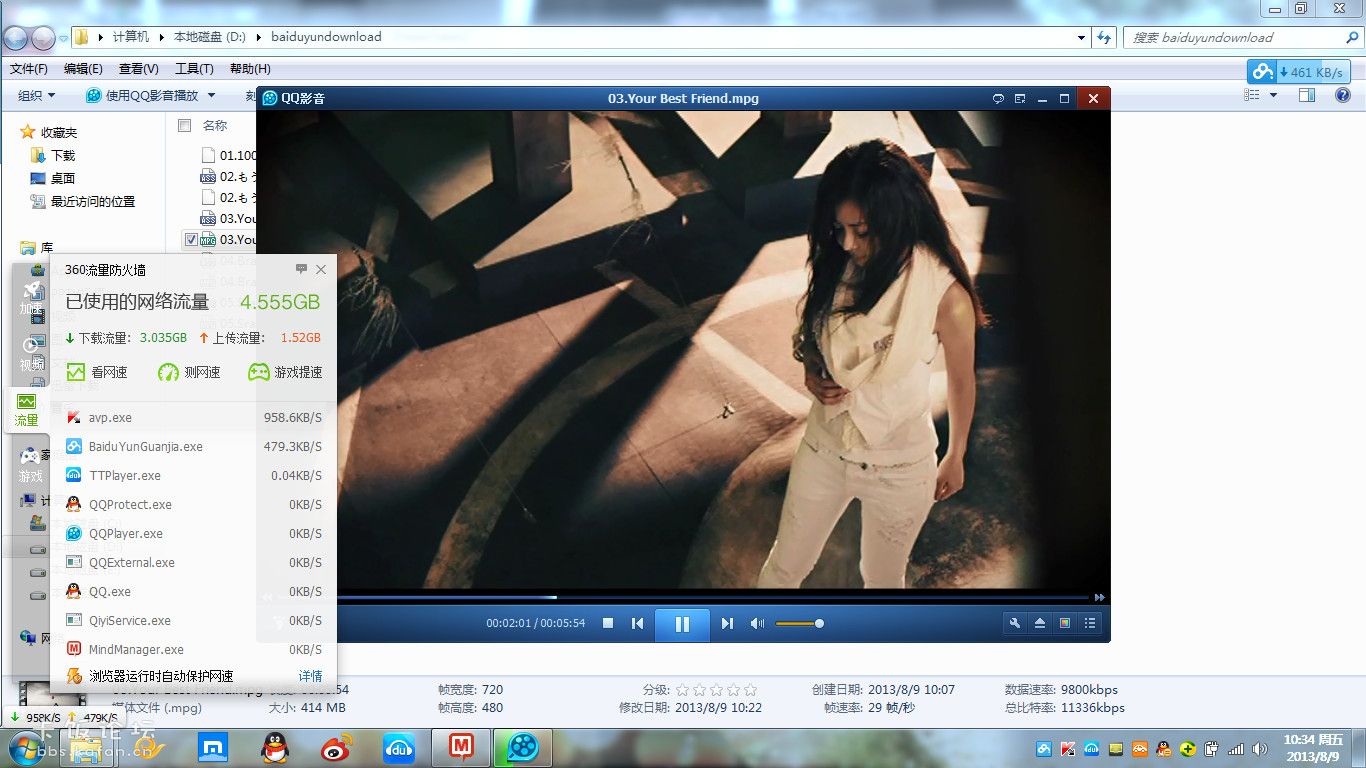Skip to next track in QQ影音
This screenshot has width=1366, height=768.
coord(727,624)
